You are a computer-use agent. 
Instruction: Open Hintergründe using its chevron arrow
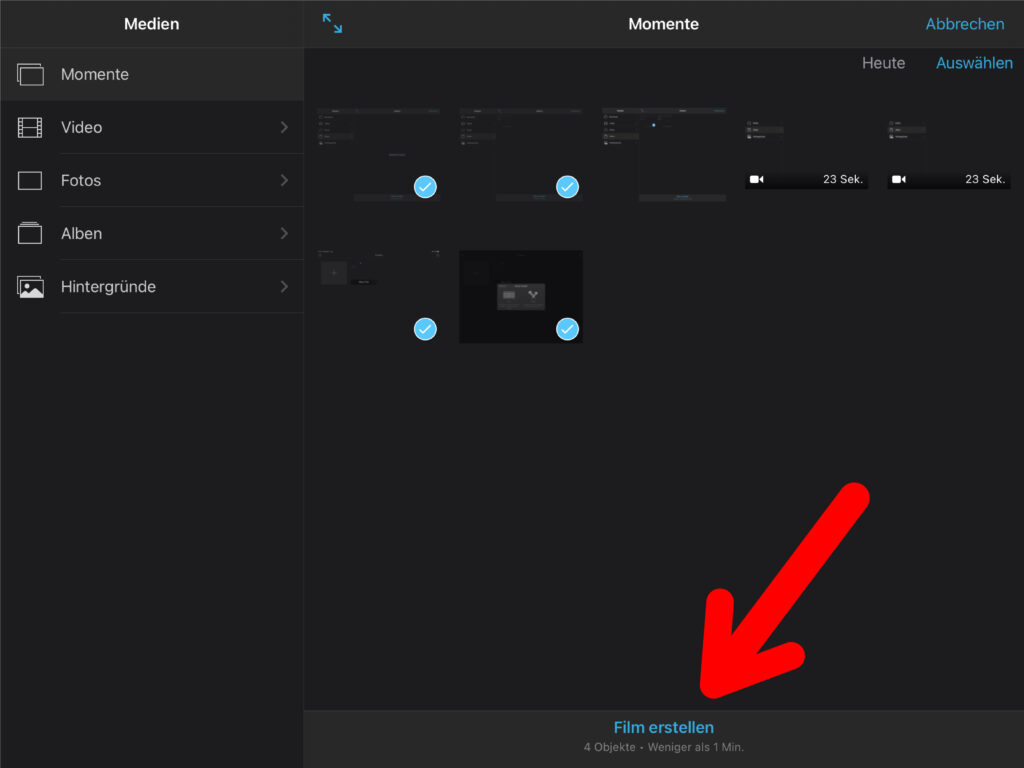pyautogui.click(x=284, y=287)
